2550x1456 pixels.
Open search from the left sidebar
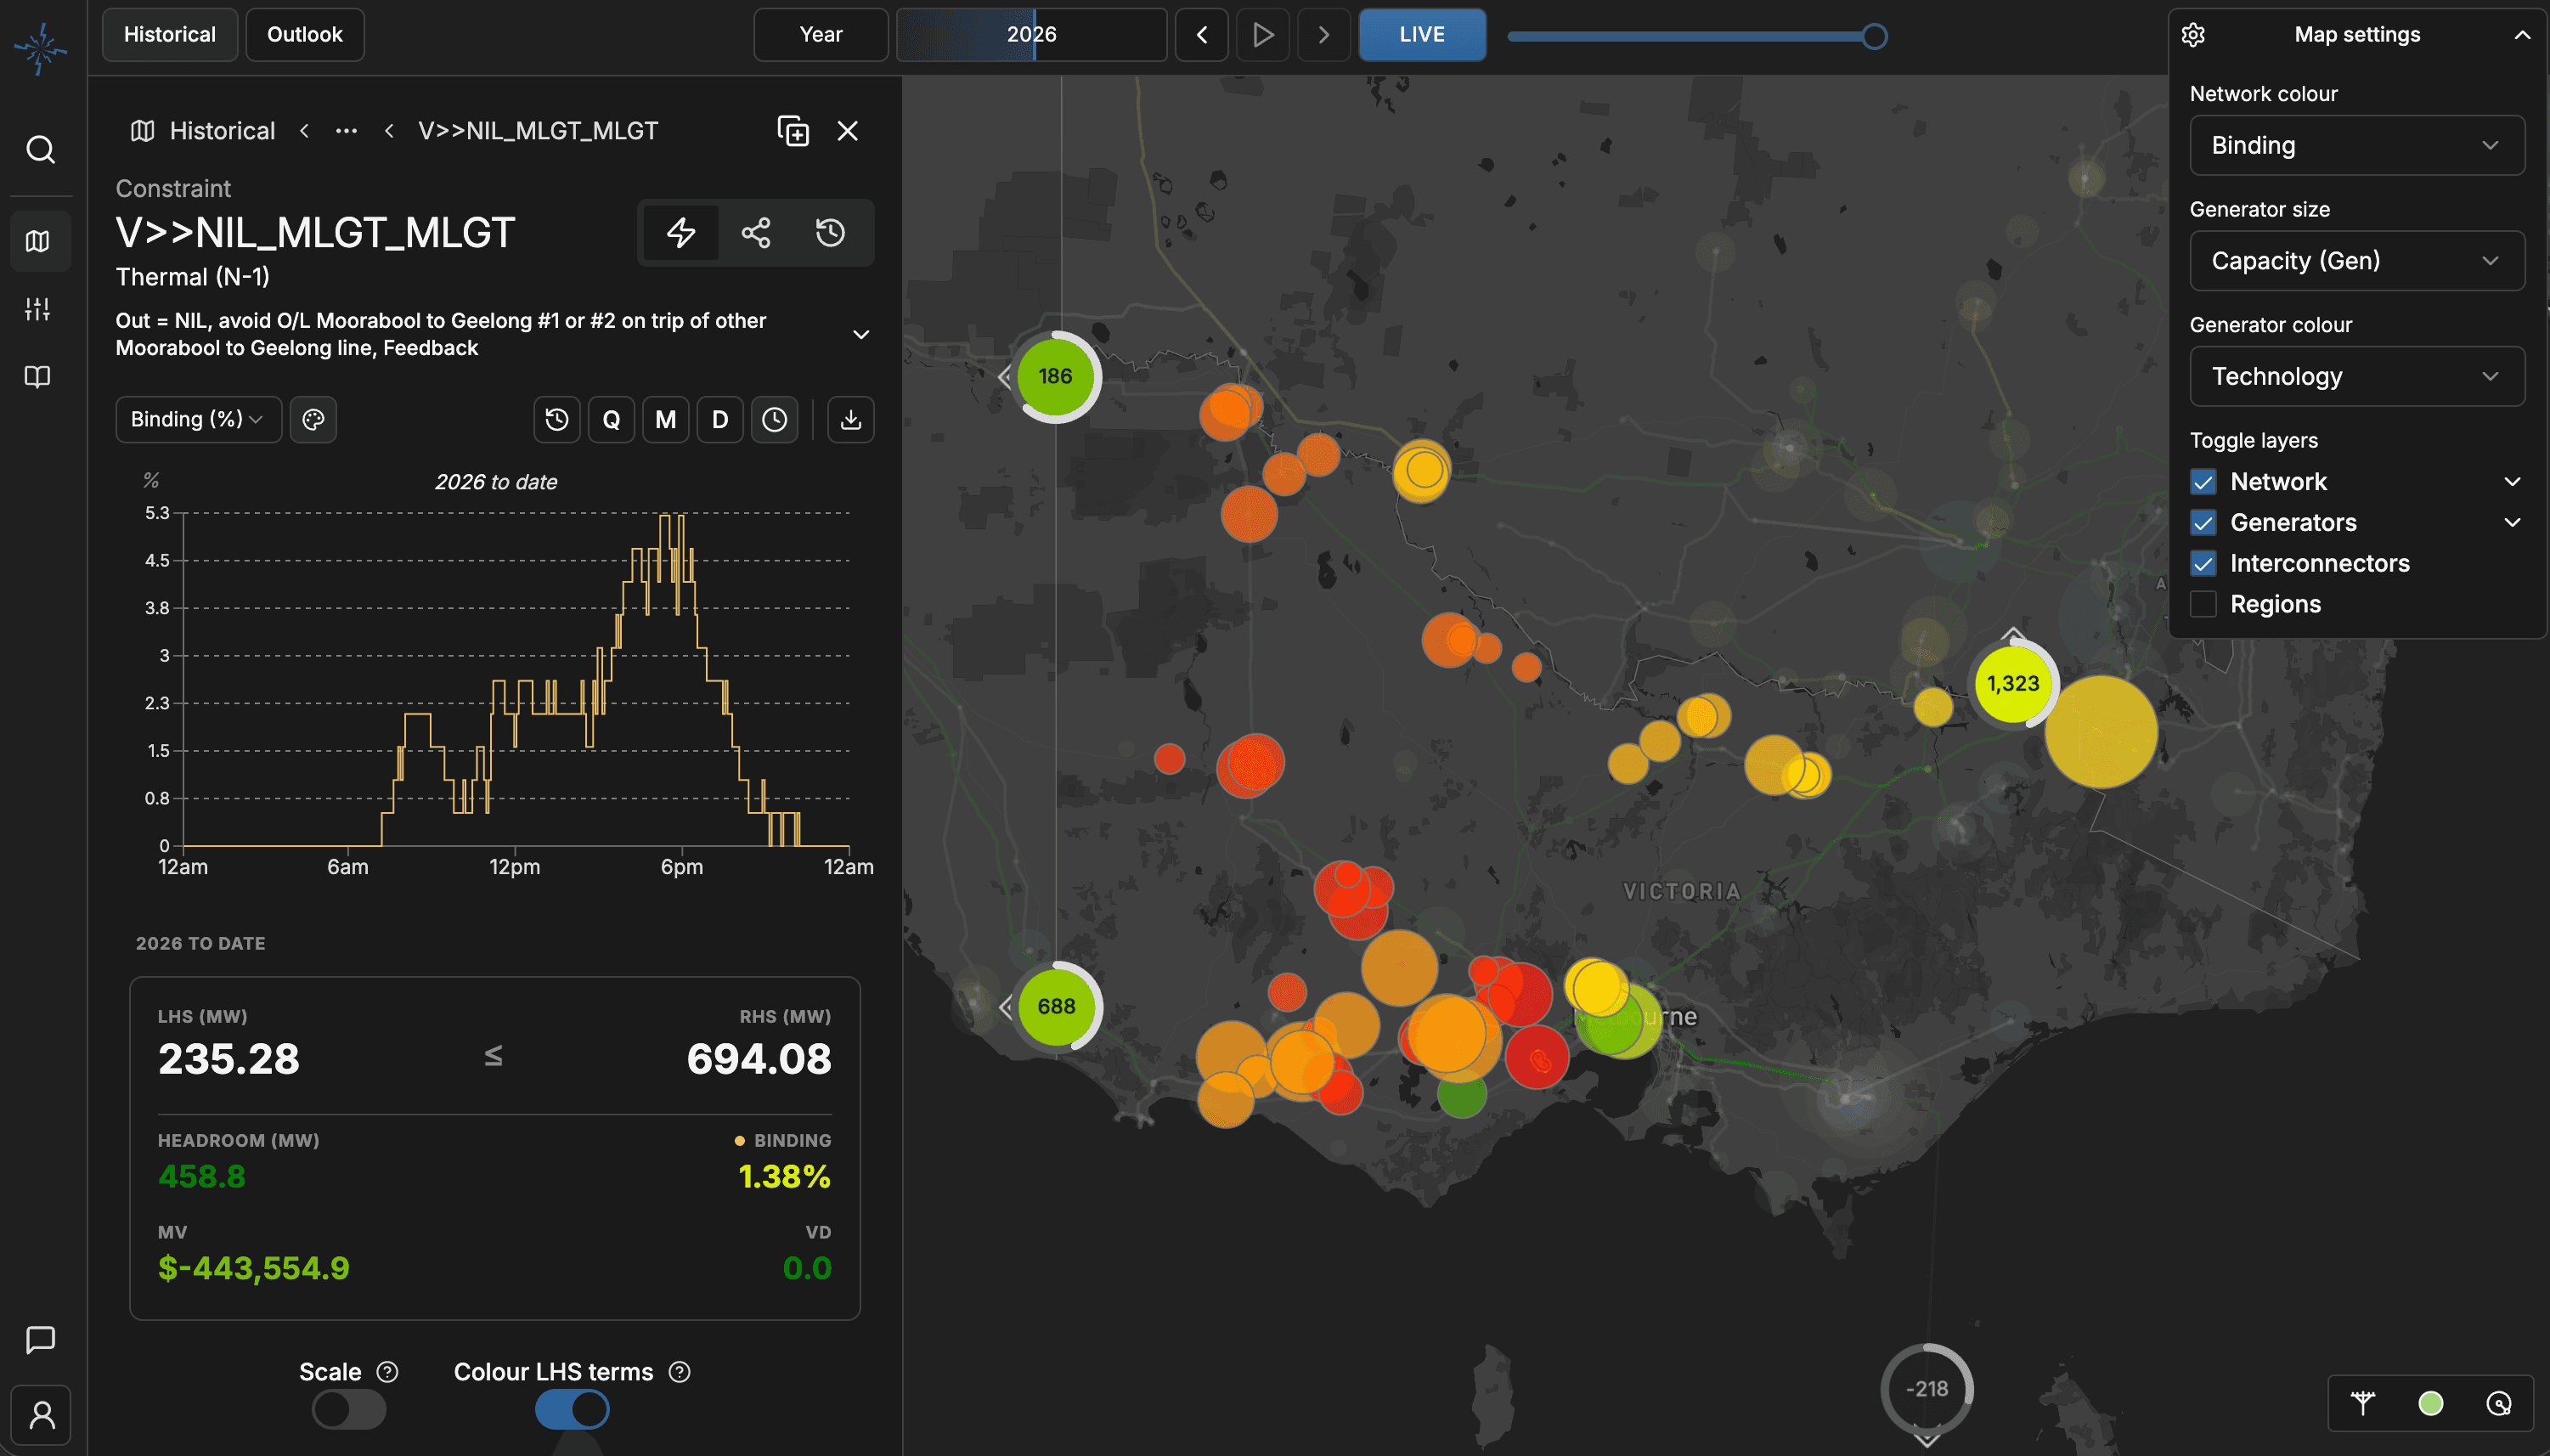(40, 149)
